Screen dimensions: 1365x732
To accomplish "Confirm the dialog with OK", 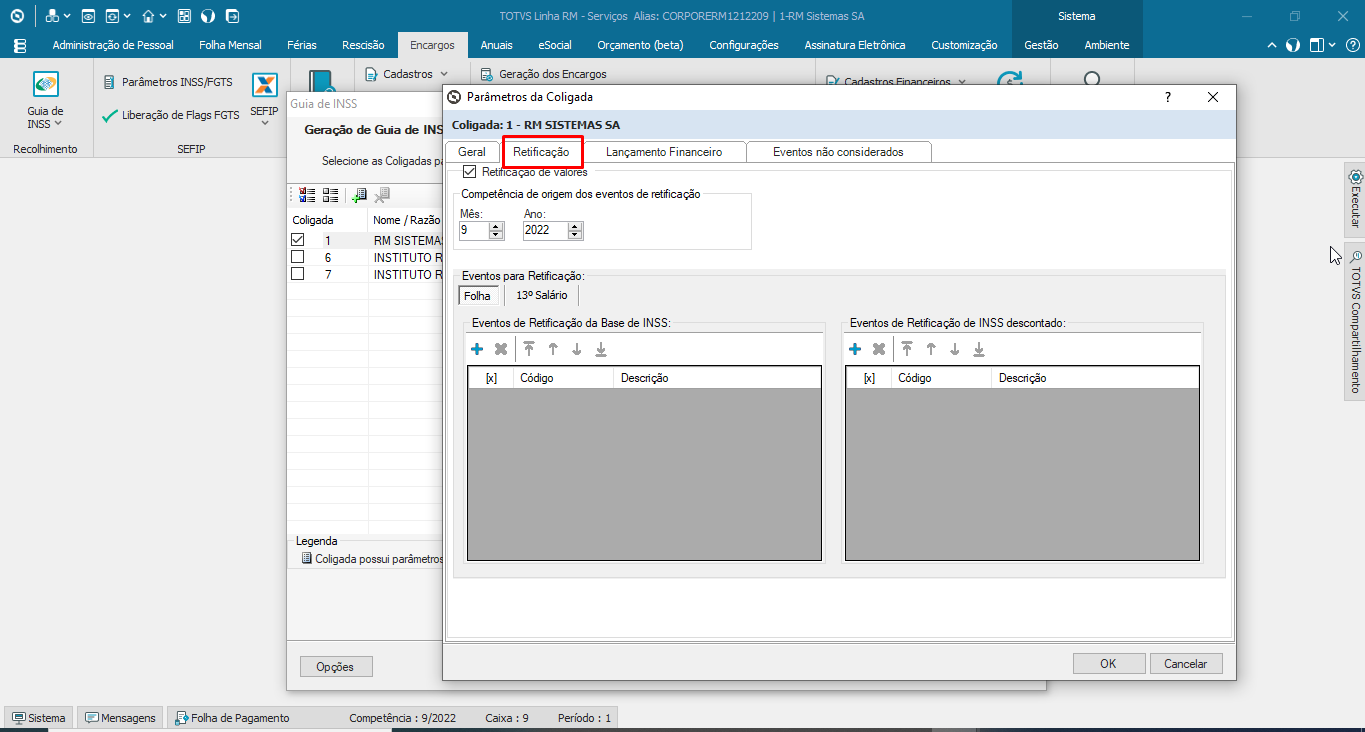I will (x=1109, y=663).
